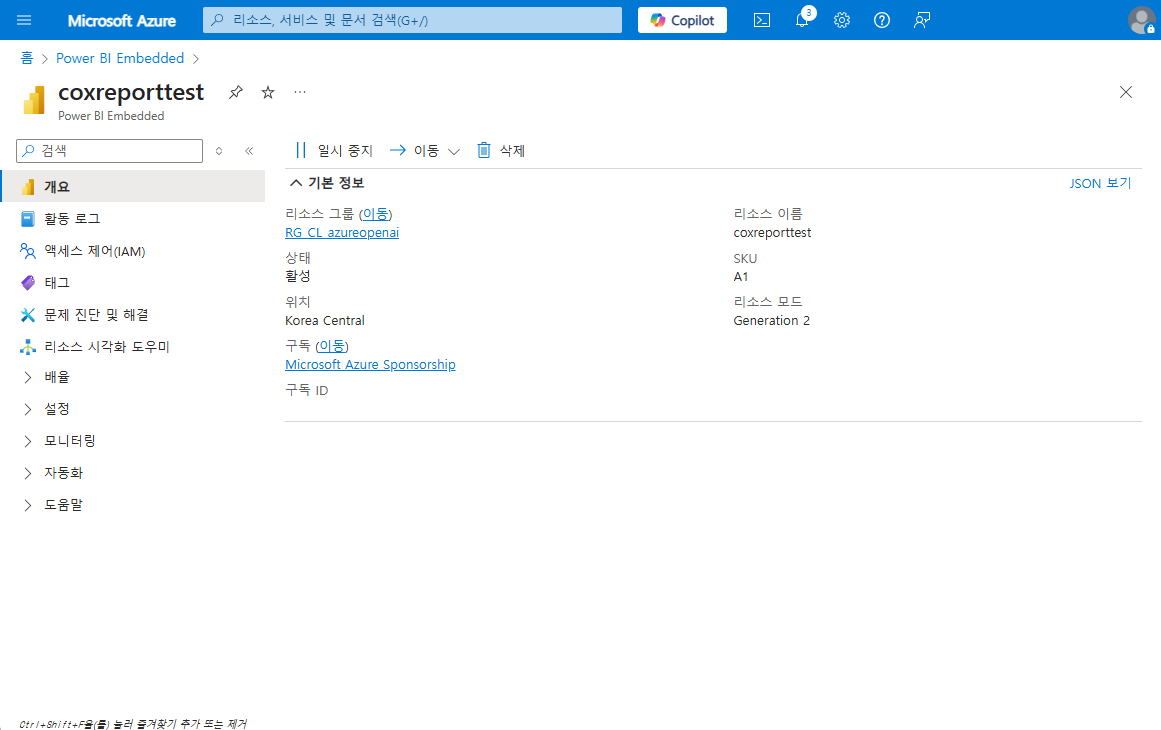Open the Azure portal hamburger menu

coord(24,20)
